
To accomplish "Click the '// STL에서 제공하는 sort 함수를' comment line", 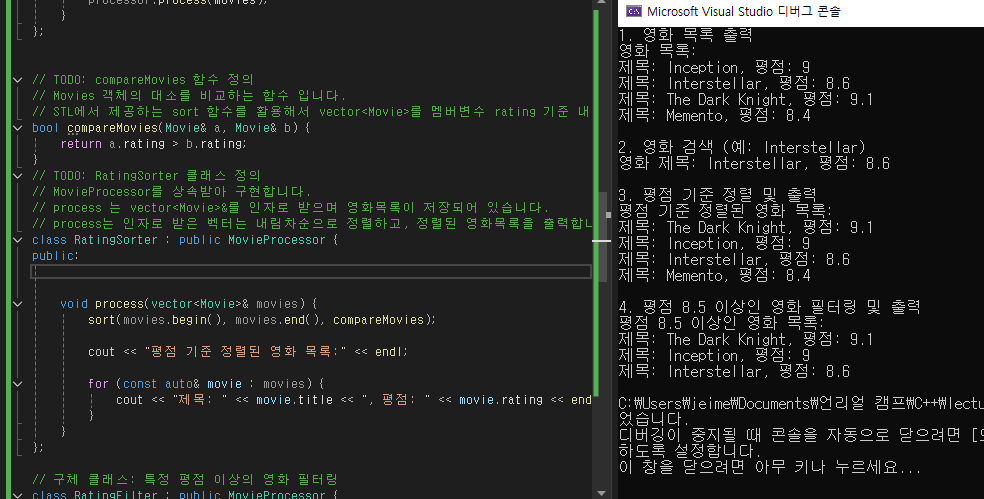I will 311,112.
